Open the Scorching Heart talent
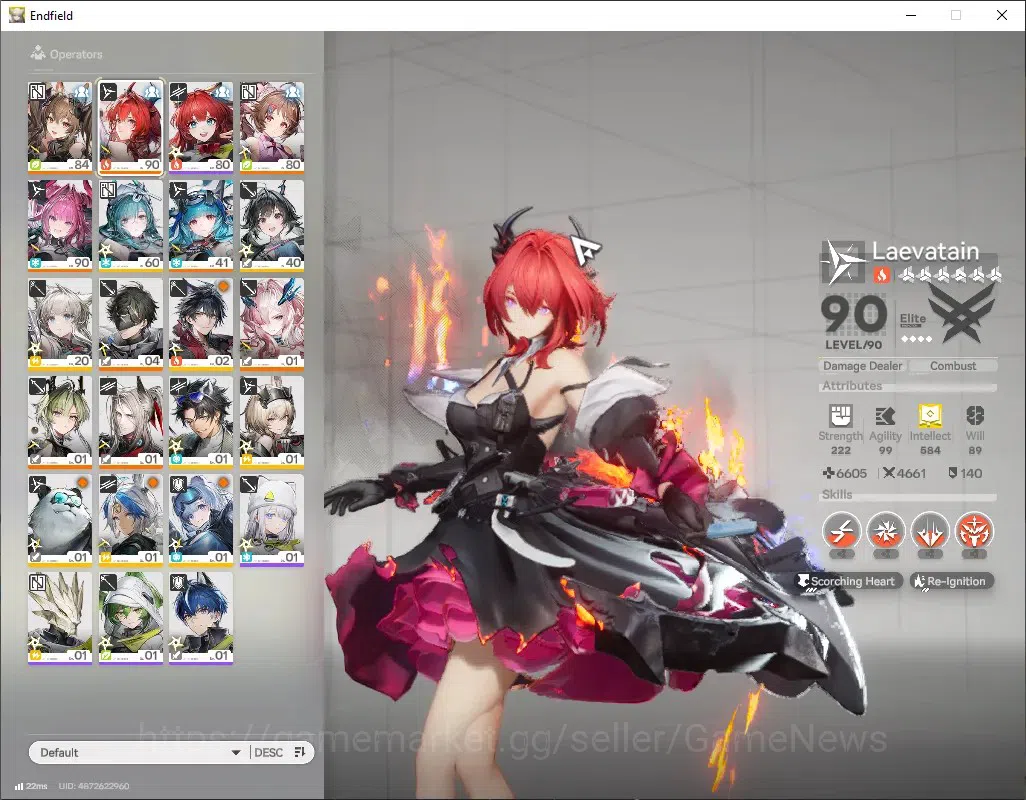The image size is (1026, 800). (x=849, y=582)
